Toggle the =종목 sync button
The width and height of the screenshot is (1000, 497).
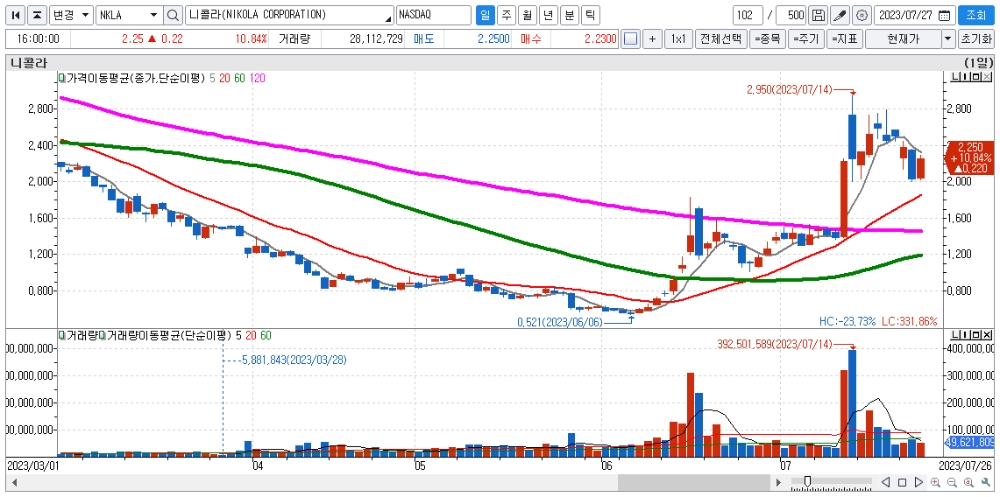[767, 39]
